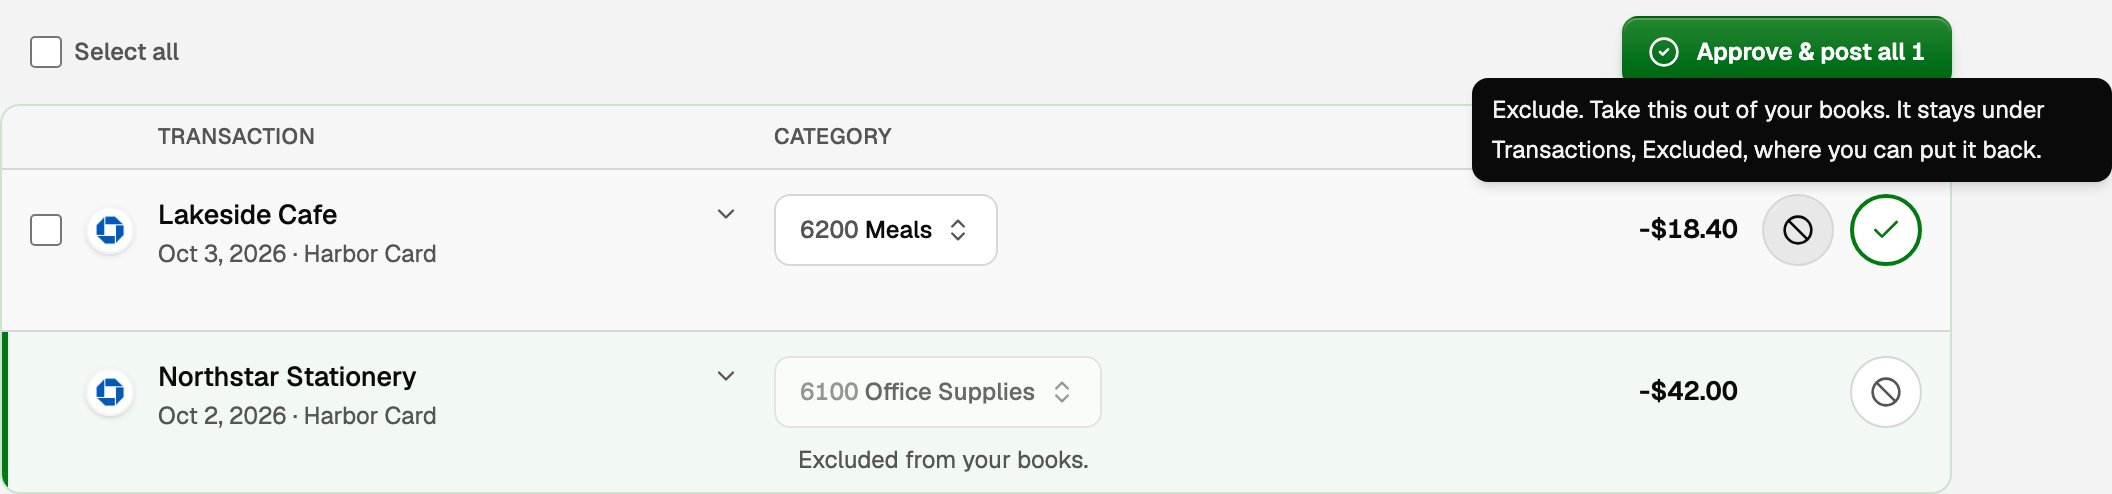
Task: Open the Lakeside Cafe transaction name
Action: pos(247,215)
